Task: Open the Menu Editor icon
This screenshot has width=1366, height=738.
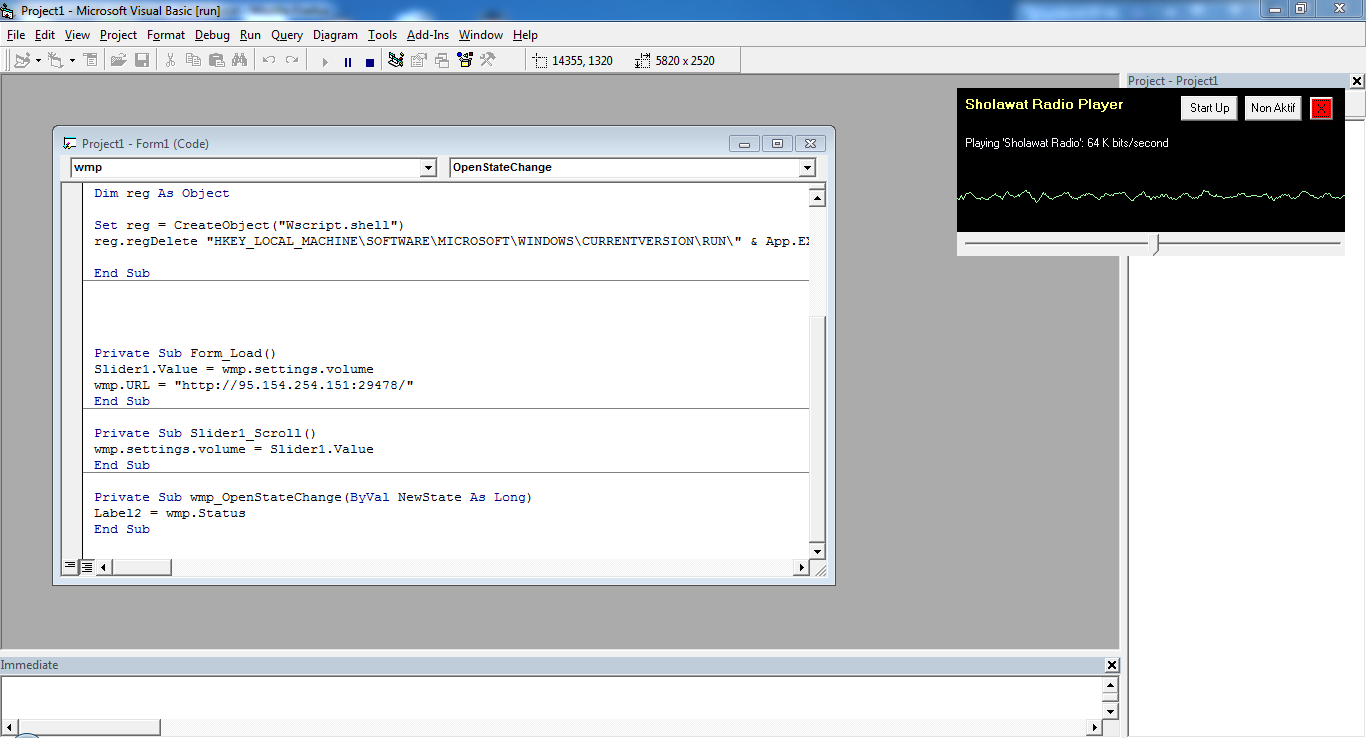Action: click(x=90, y=60)
